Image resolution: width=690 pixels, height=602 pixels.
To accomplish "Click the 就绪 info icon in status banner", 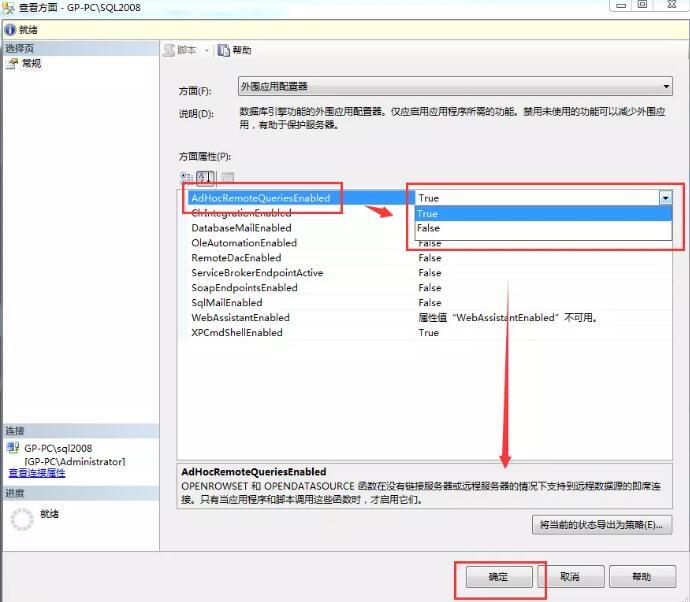I will point(10,29).
